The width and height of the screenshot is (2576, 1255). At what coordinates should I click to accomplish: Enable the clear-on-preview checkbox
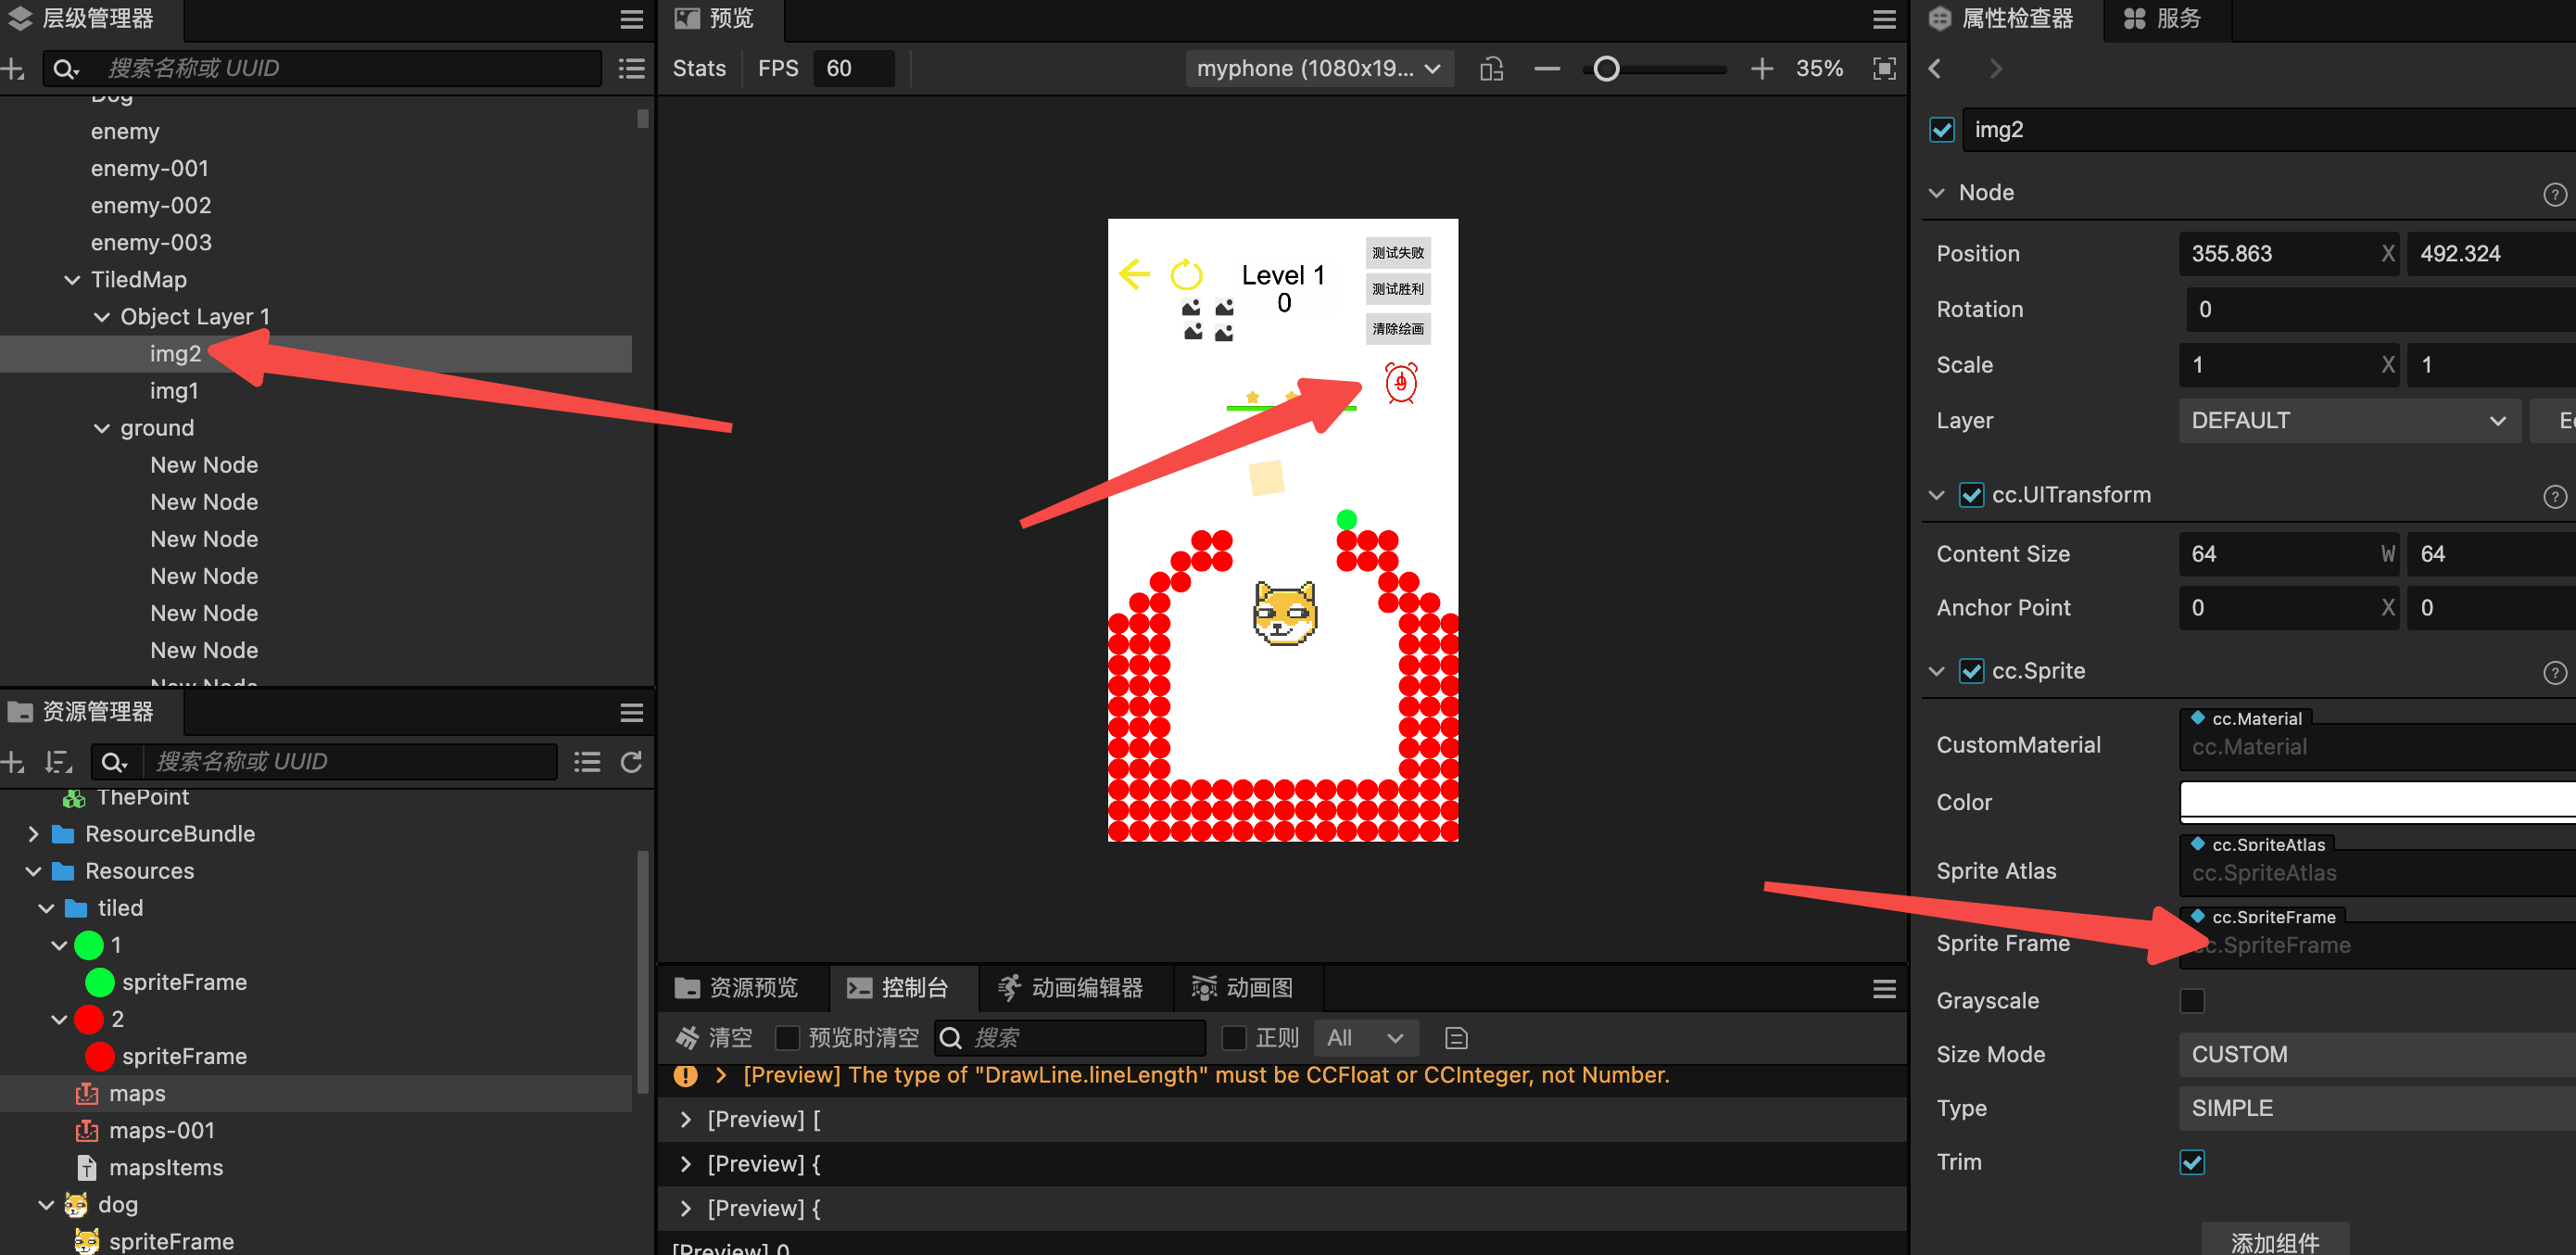[788, 1038]
